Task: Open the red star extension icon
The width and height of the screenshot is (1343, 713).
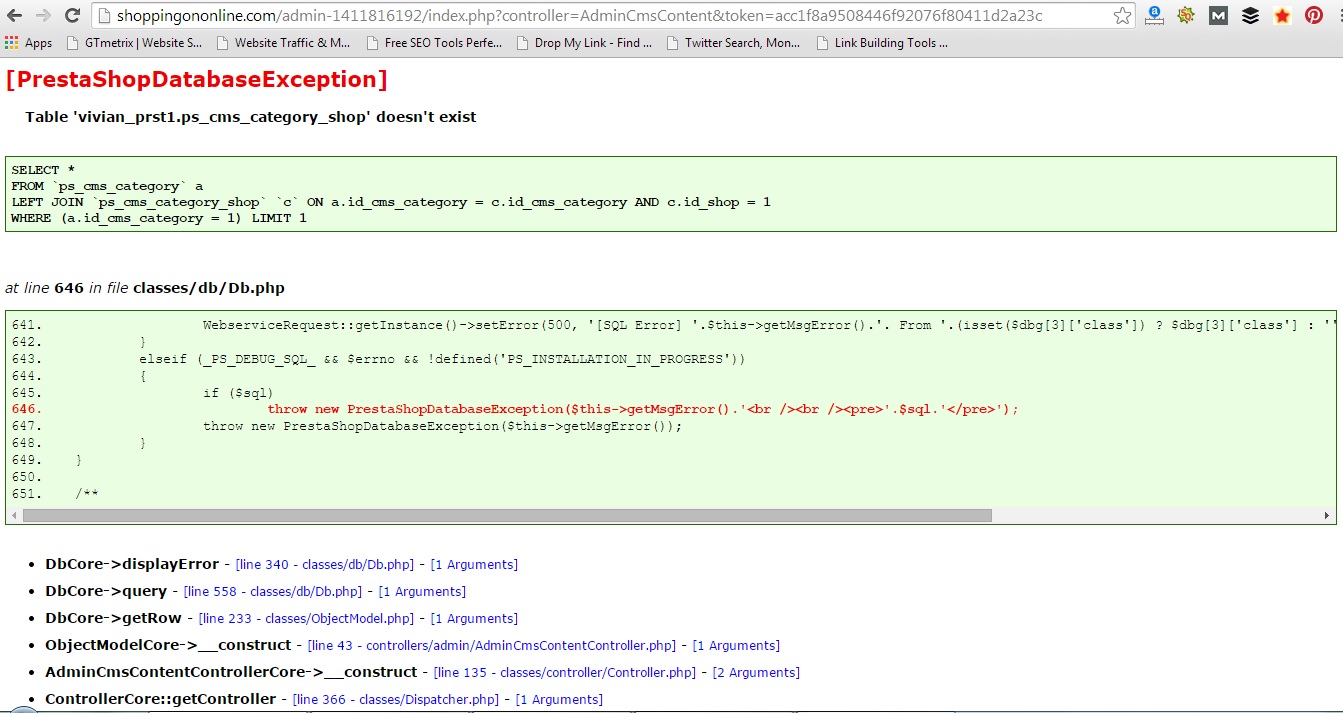Action: tap(1282, 16)
